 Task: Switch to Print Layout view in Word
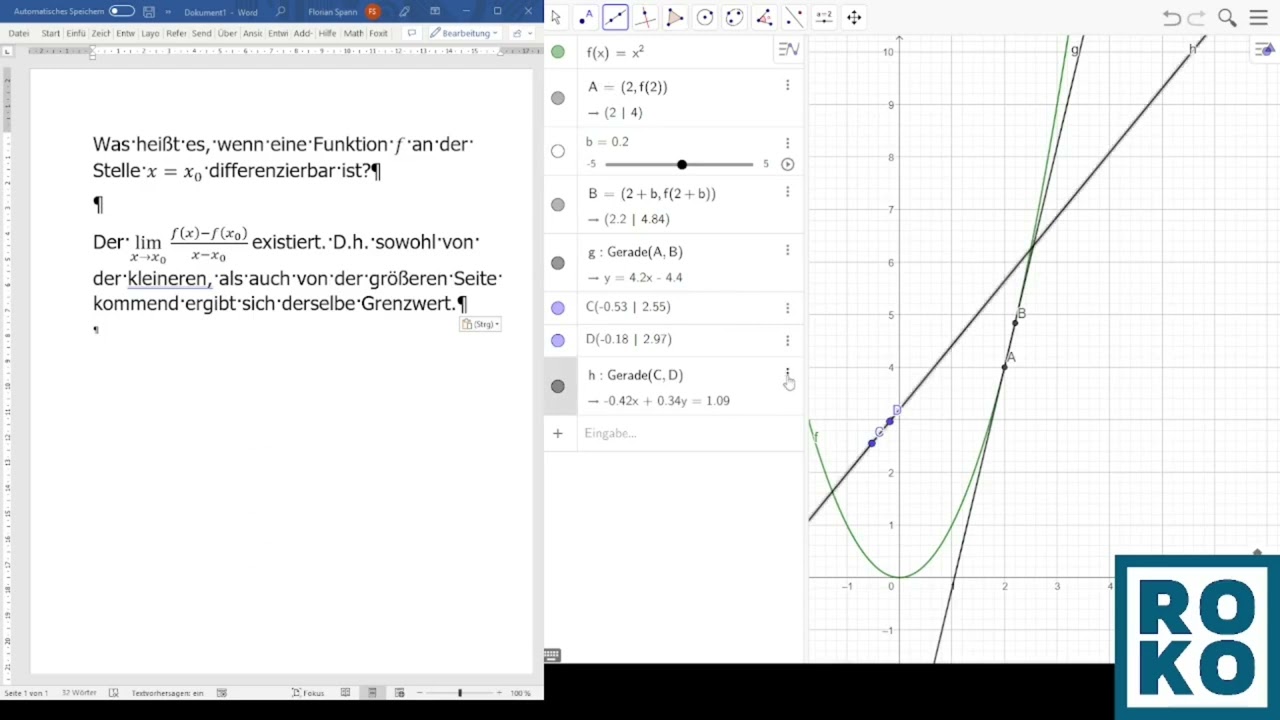point(372,693)
